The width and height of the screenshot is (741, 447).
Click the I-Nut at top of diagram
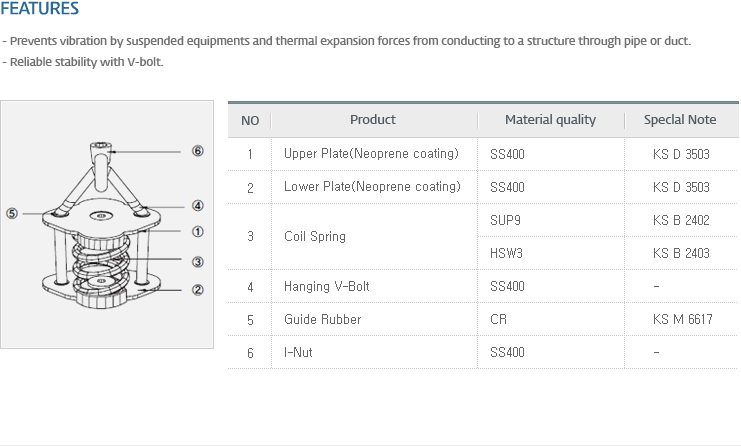click(x=101, y=151)
